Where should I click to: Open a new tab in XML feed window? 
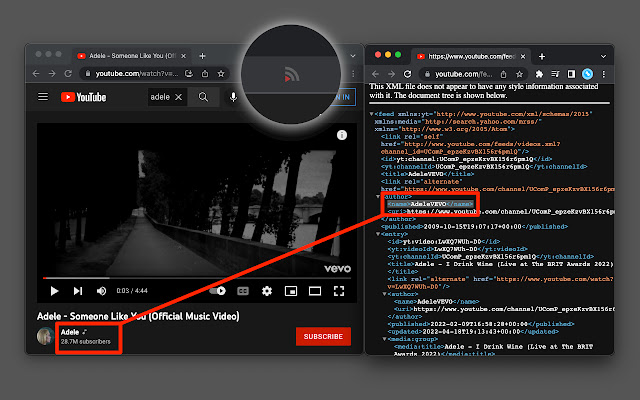542,57
